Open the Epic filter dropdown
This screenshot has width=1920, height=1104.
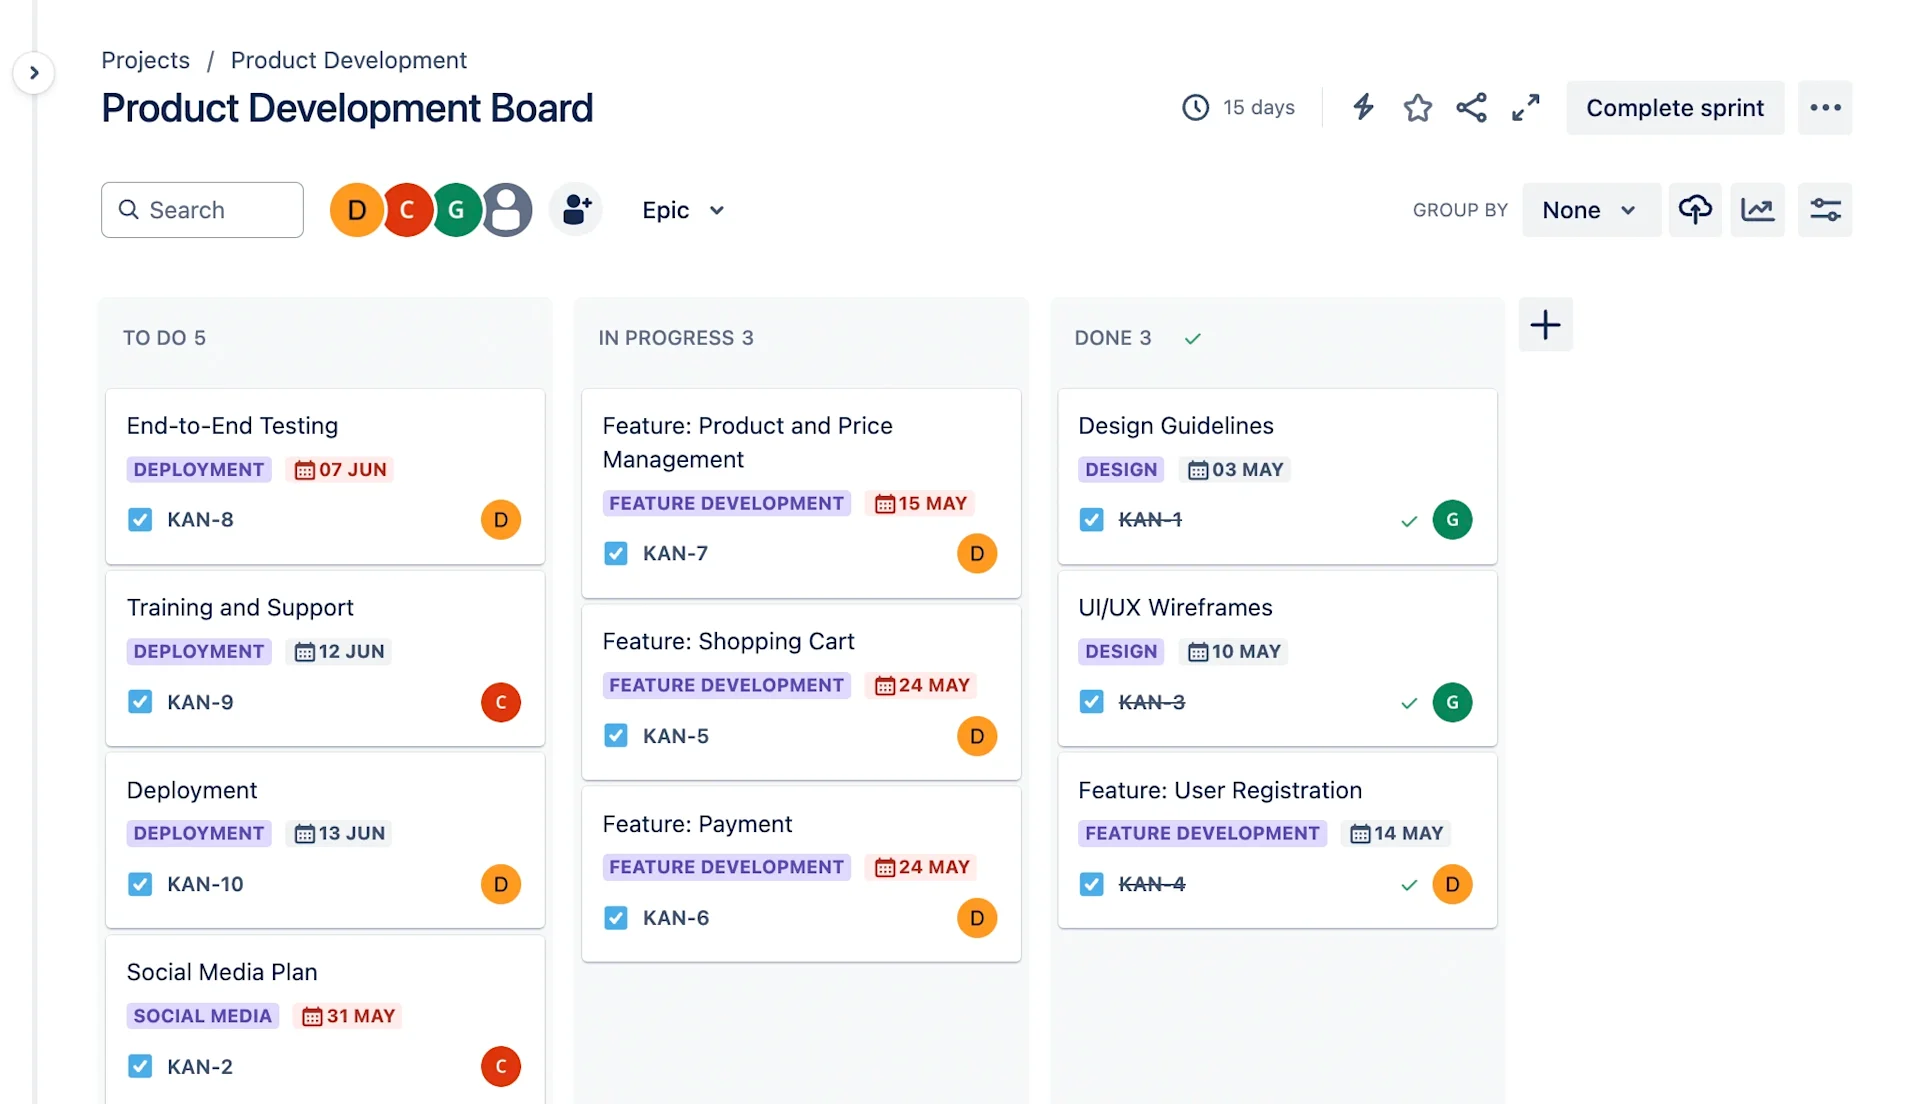(682, 210)
